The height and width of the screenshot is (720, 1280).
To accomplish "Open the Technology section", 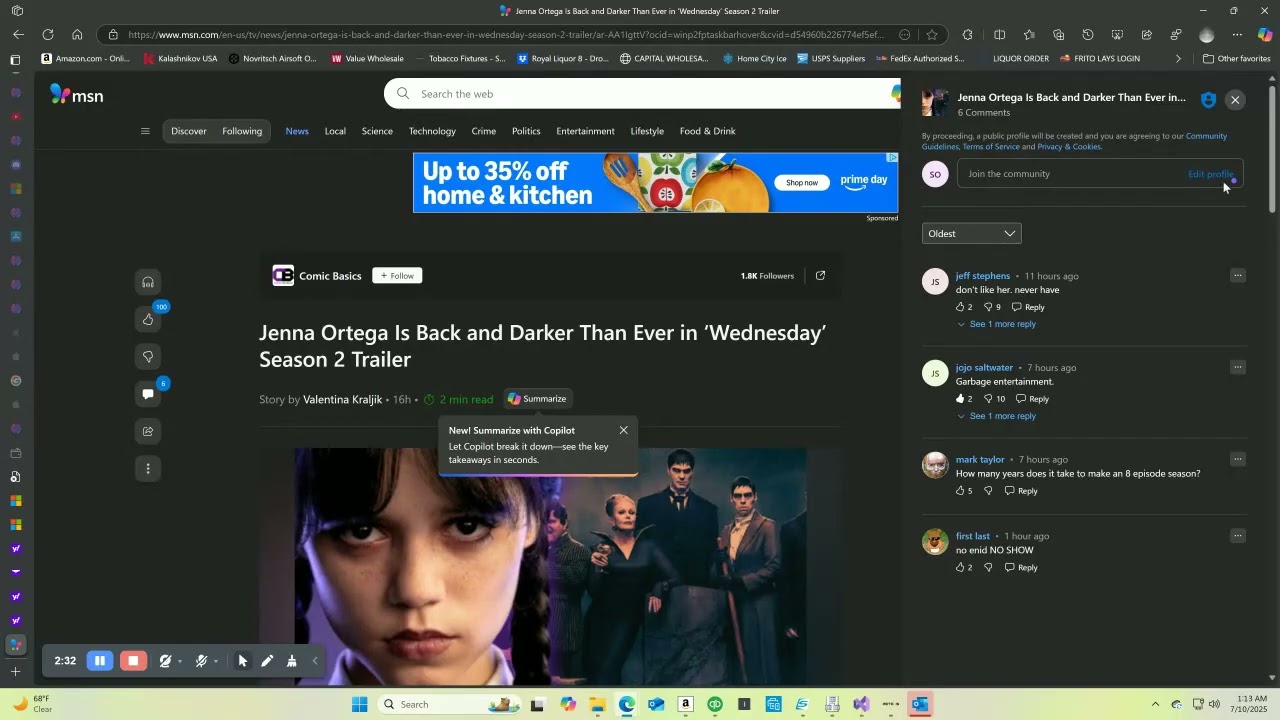I will pyautogui.click(x=432, y=131).
